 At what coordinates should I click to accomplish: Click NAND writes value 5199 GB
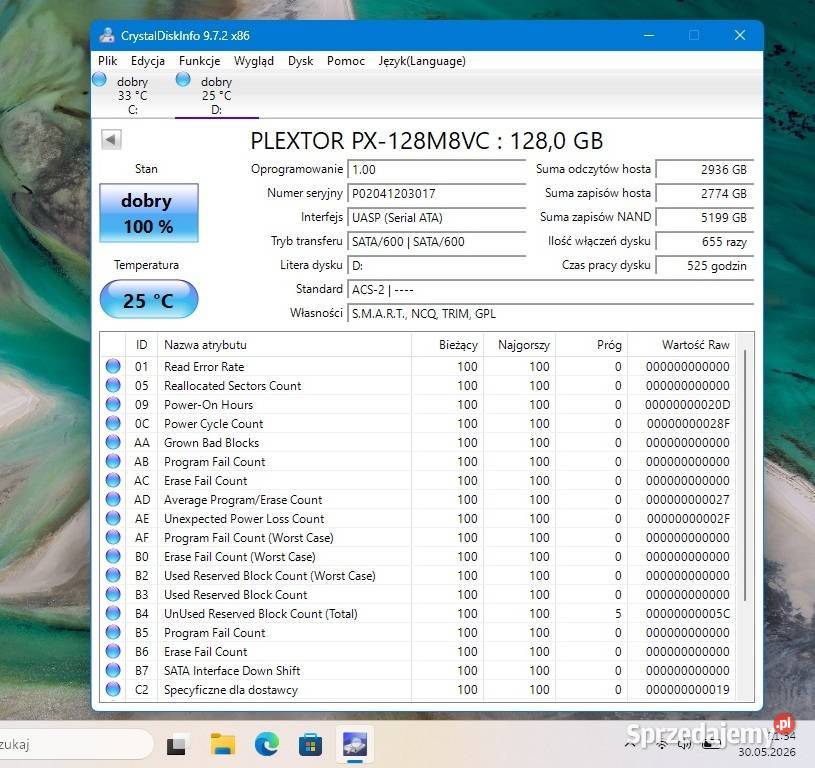coord(704,217)
